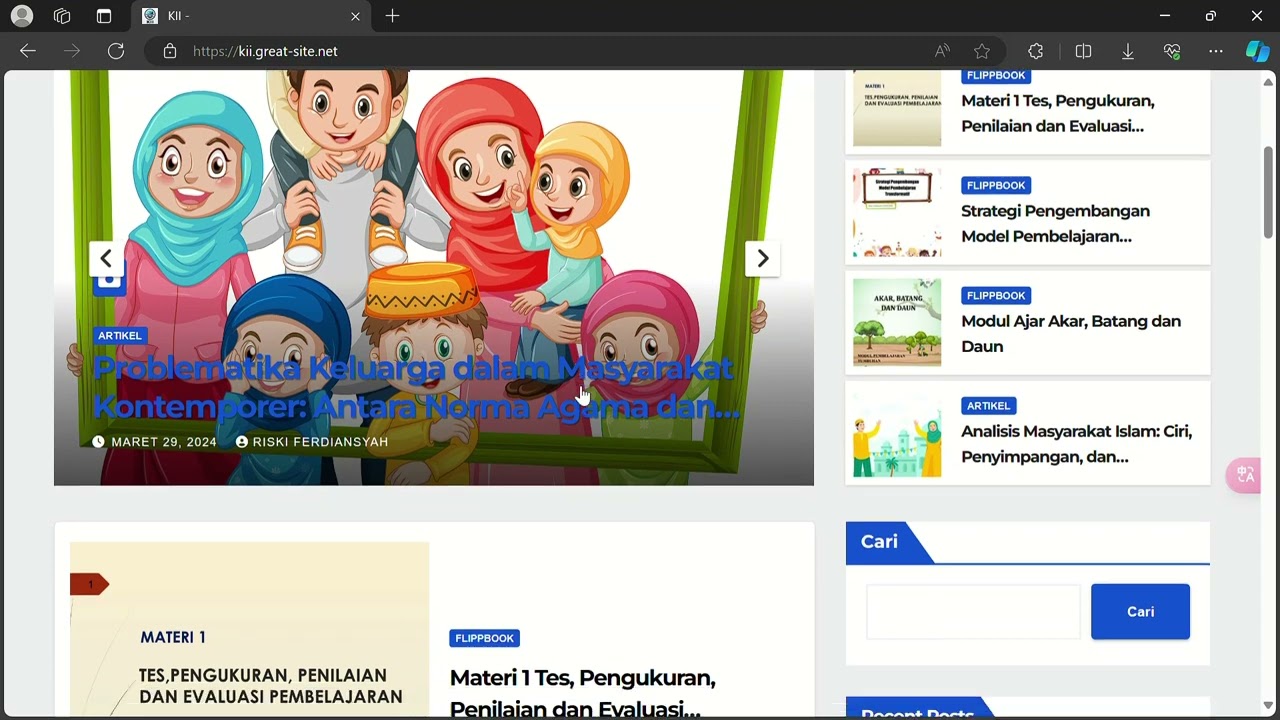
Task: Click ARTIKEL badge above Analisis Masyarakat Islam
Action: click(x=988, y=406)
